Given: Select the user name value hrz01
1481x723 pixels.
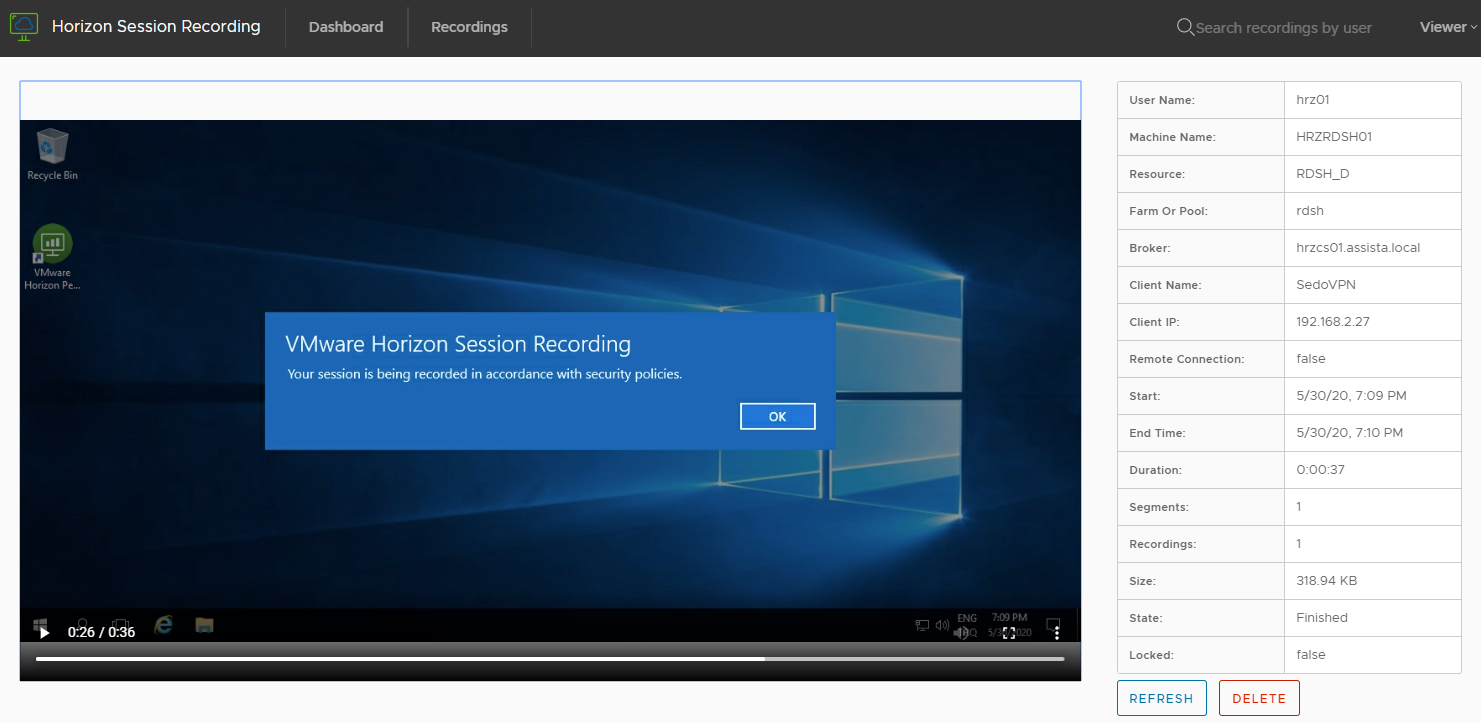Looking at the screenshot, I should coord(1312,100).
